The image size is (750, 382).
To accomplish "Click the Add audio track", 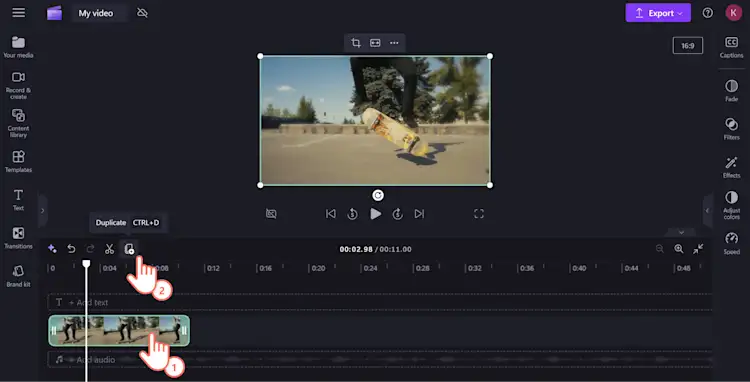I will click(x=380, y=359).
